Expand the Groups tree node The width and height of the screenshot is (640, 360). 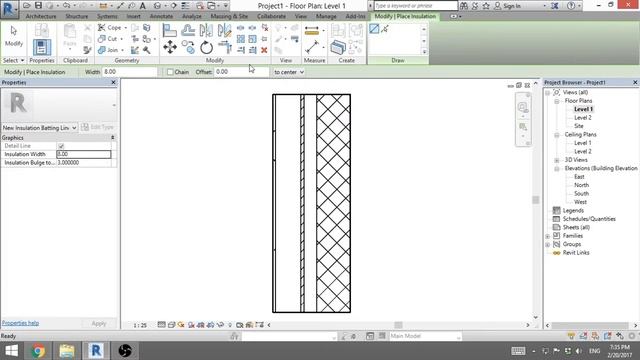click(x=548, y=244)
